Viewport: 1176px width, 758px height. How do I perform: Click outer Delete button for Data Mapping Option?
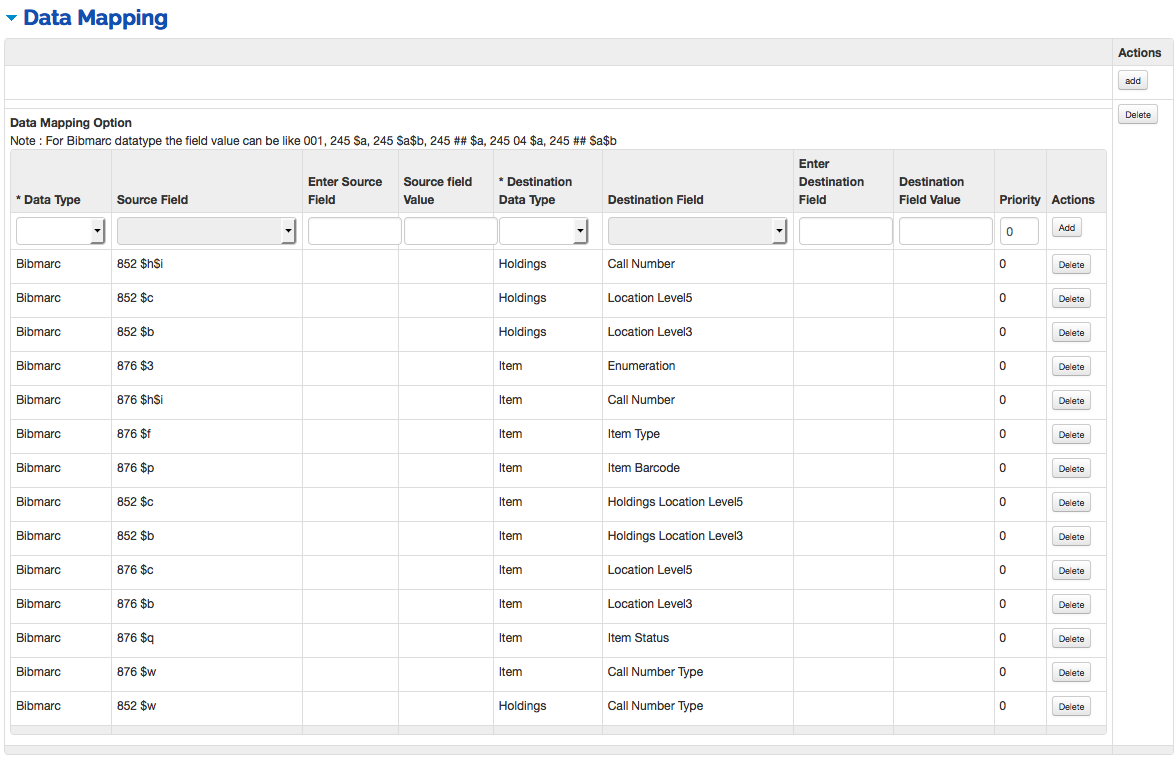(x=1137, y=115)
